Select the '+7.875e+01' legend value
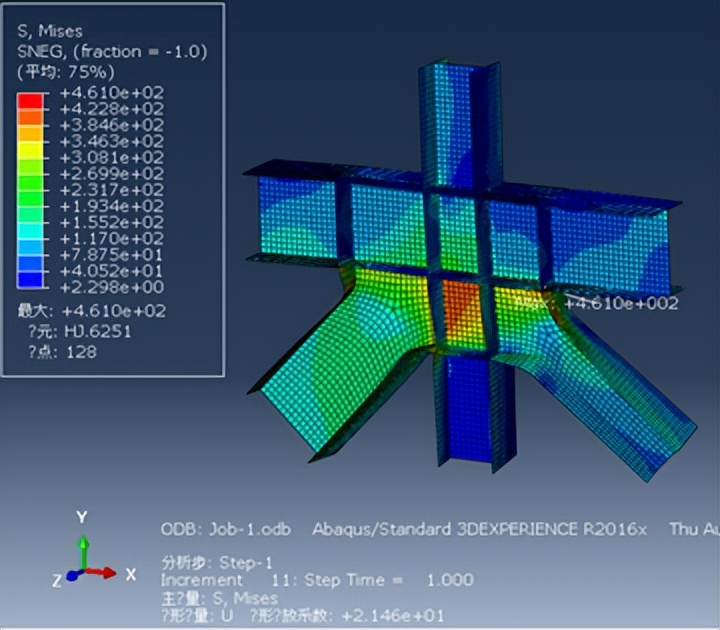This screenshot has height=630, width=720. pyautogui.click(x=112, y=254)
